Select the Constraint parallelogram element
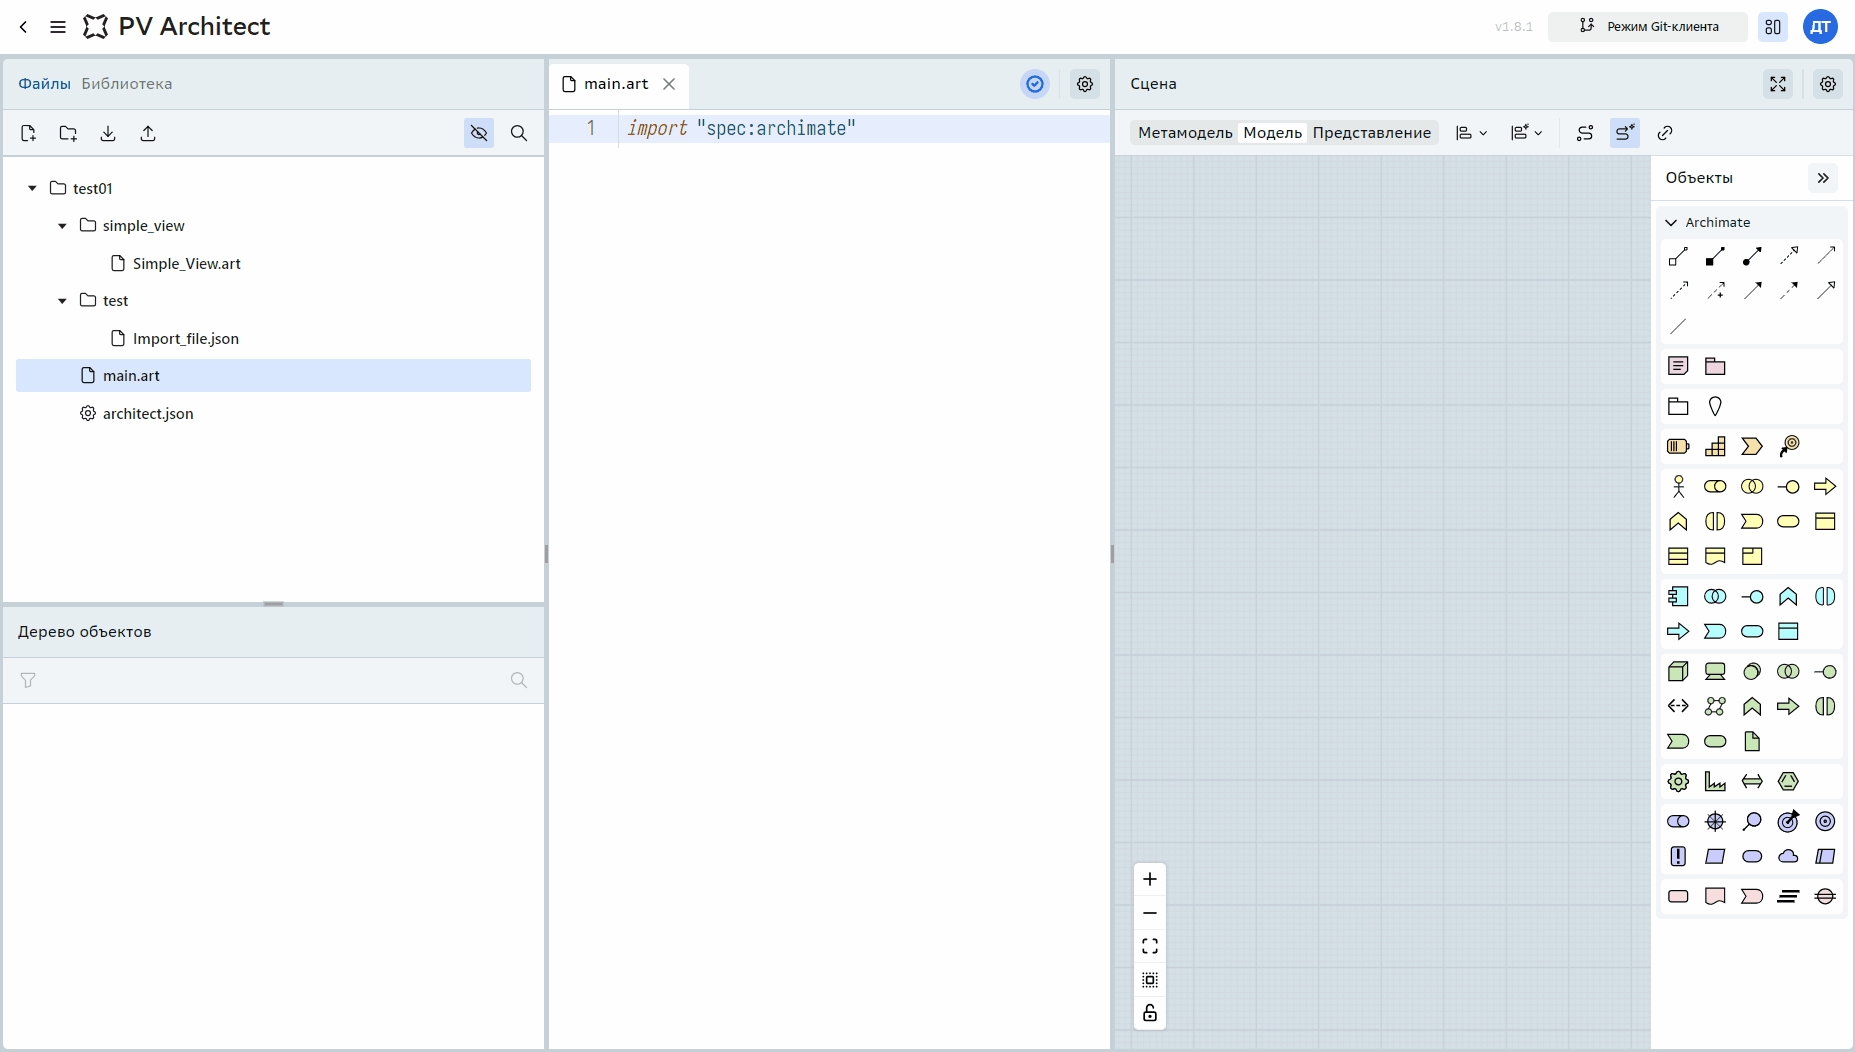Viewport: 1855px width, 1052px height. click(1825, 856)
